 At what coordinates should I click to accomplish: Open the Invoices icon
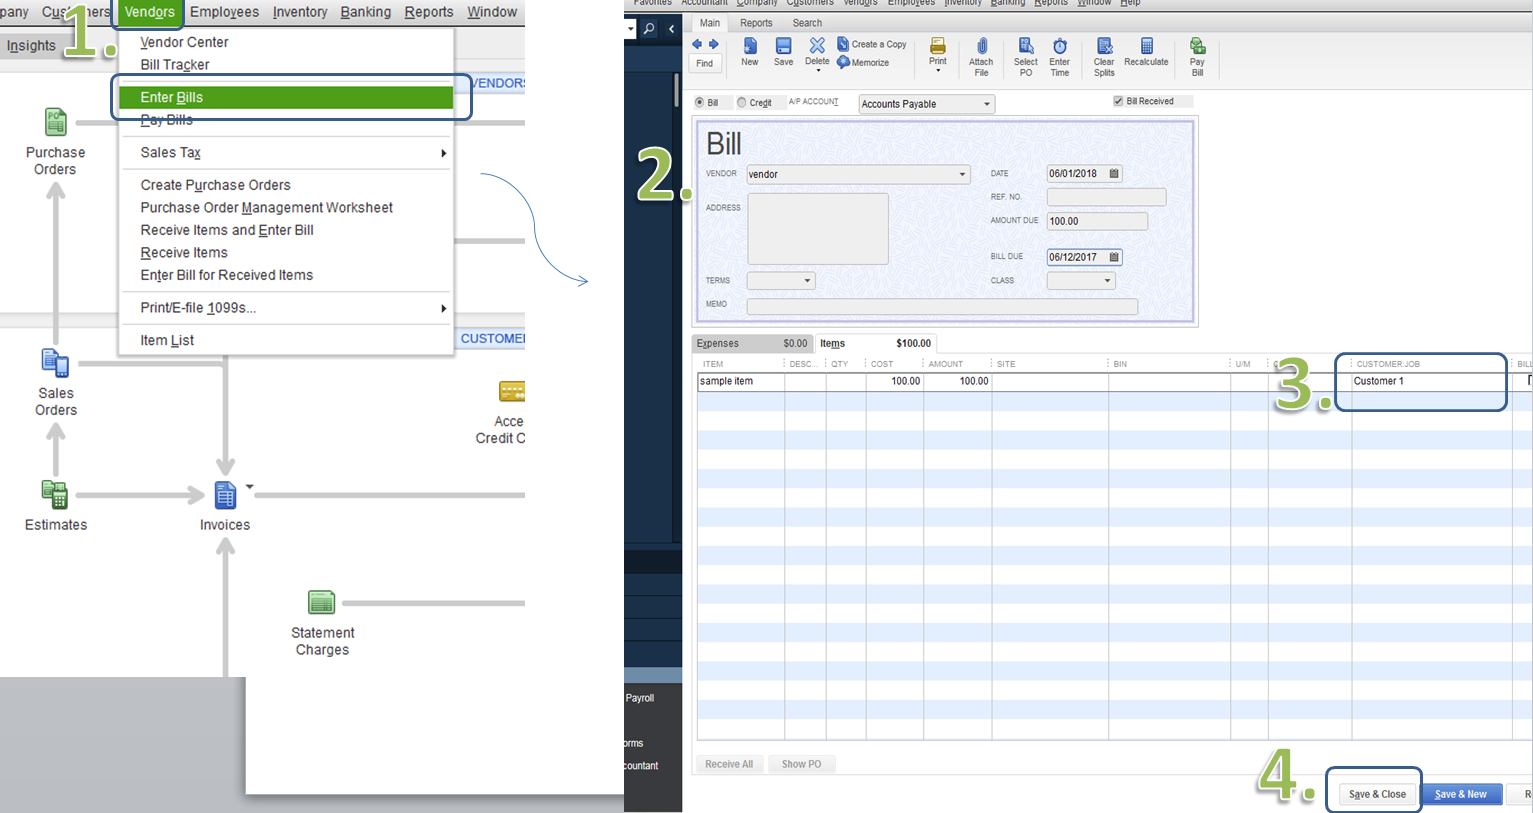(x=225, y=494)
